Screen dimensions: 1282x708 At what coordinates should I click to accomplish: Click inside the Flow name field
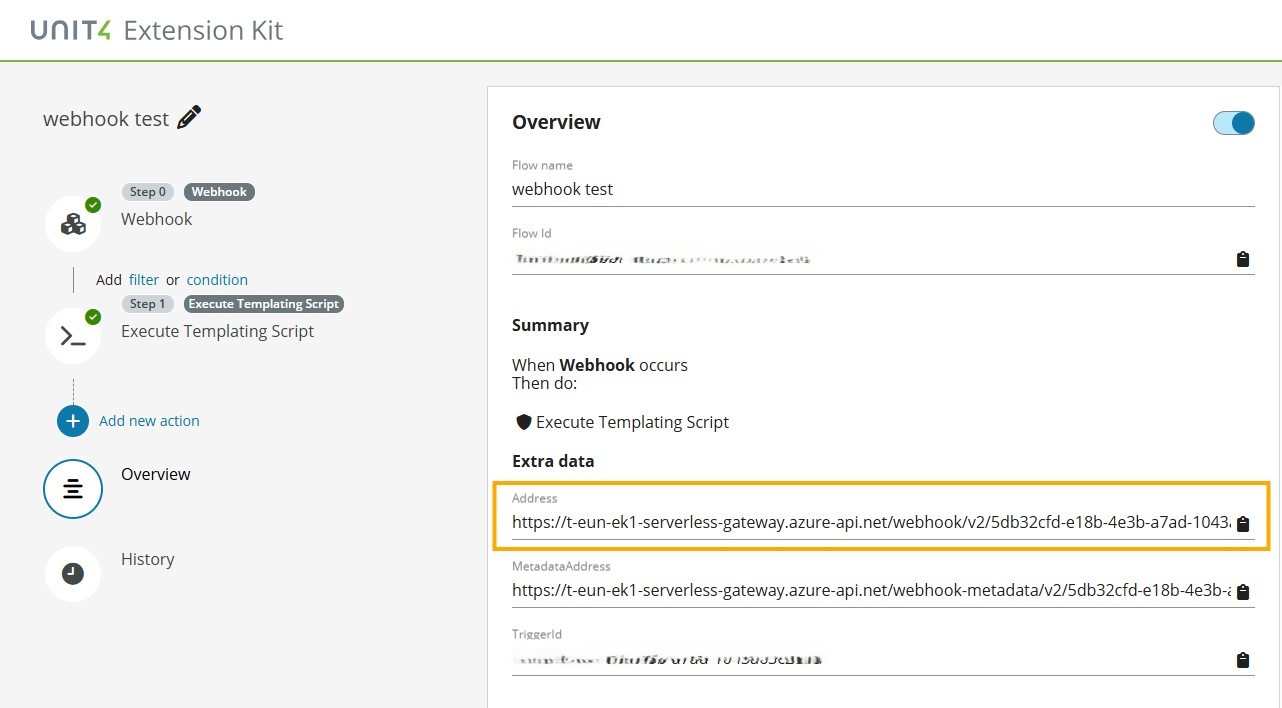pyautogui.click(x=700, y=189)
